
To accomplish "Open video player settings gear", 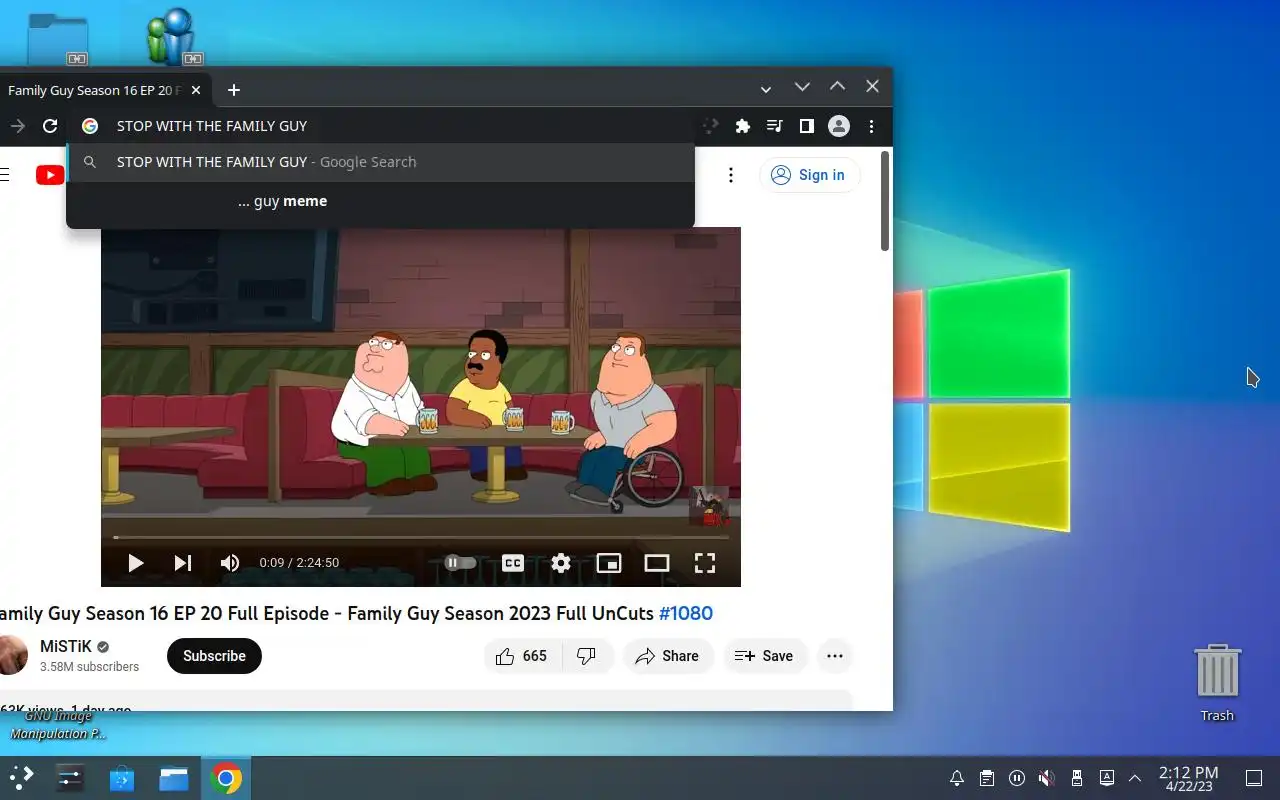I will coord(561,563).
